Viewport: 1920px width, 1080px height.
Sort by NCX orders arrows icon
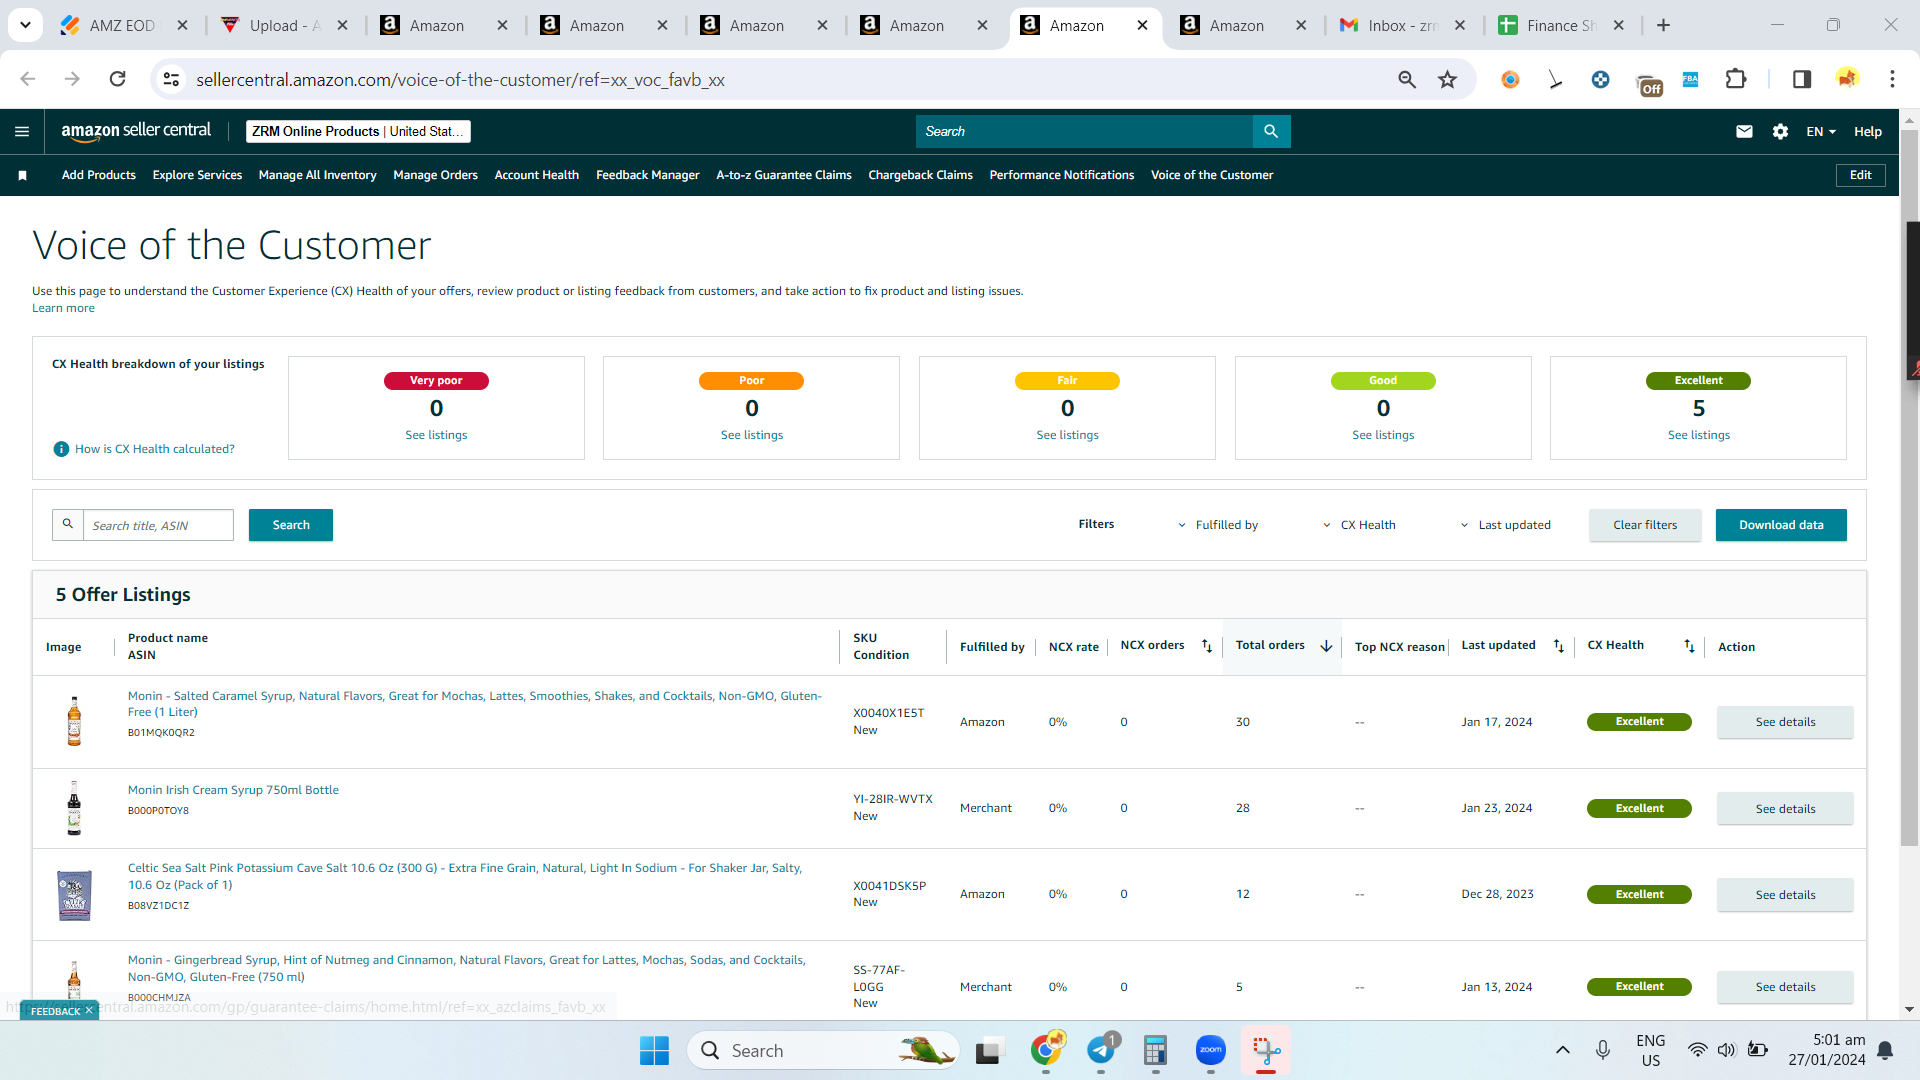[x=1207, y=646]
